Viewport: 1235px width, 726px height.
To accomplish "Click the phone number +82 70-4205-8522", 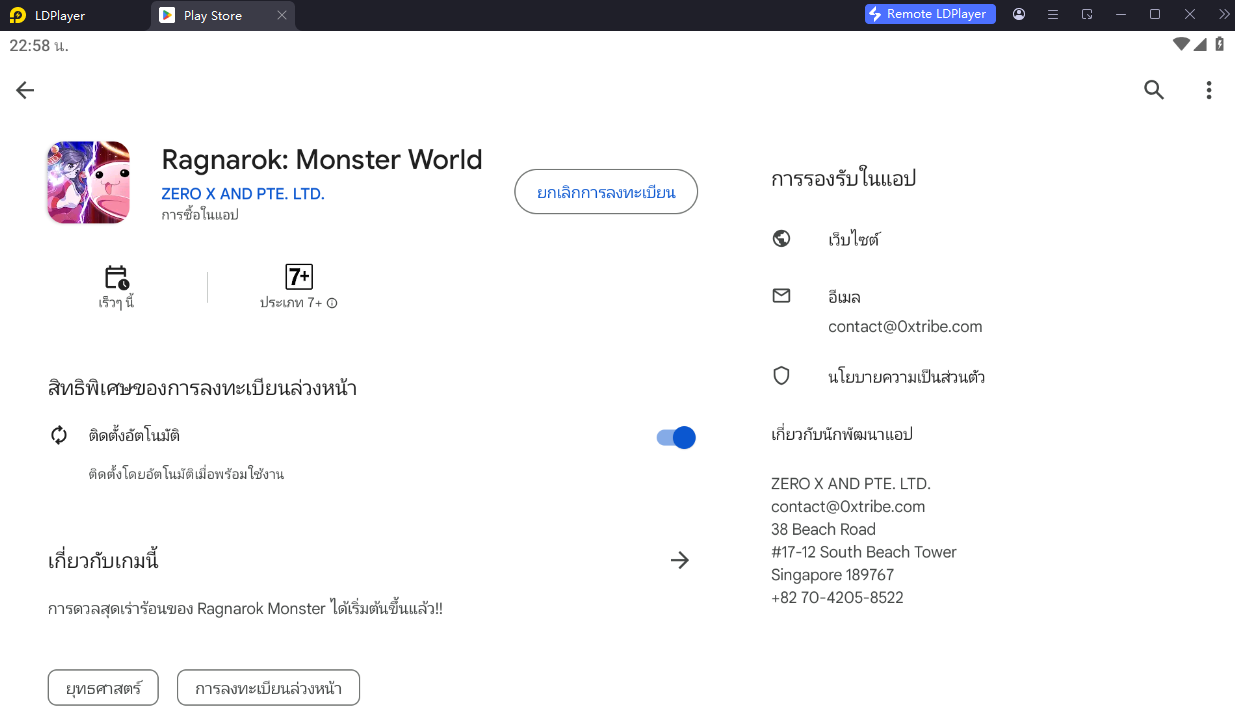I will pos(837,598).
